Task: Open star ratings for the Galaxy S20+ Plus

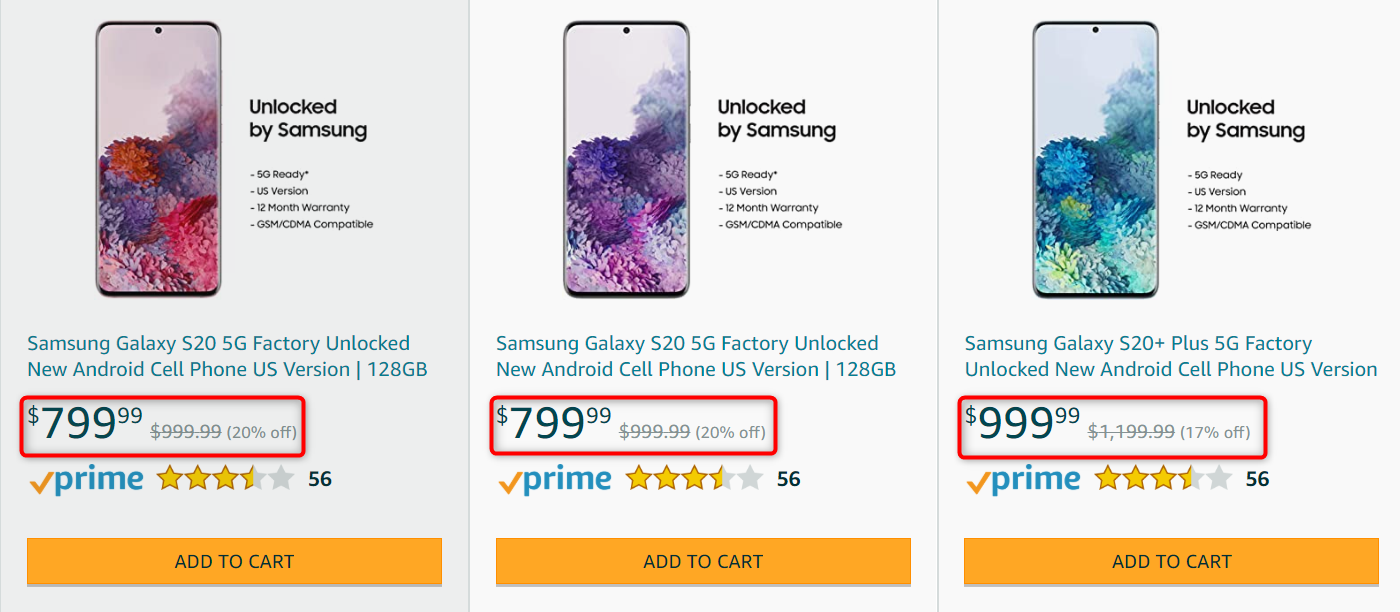Action: 1163,478
